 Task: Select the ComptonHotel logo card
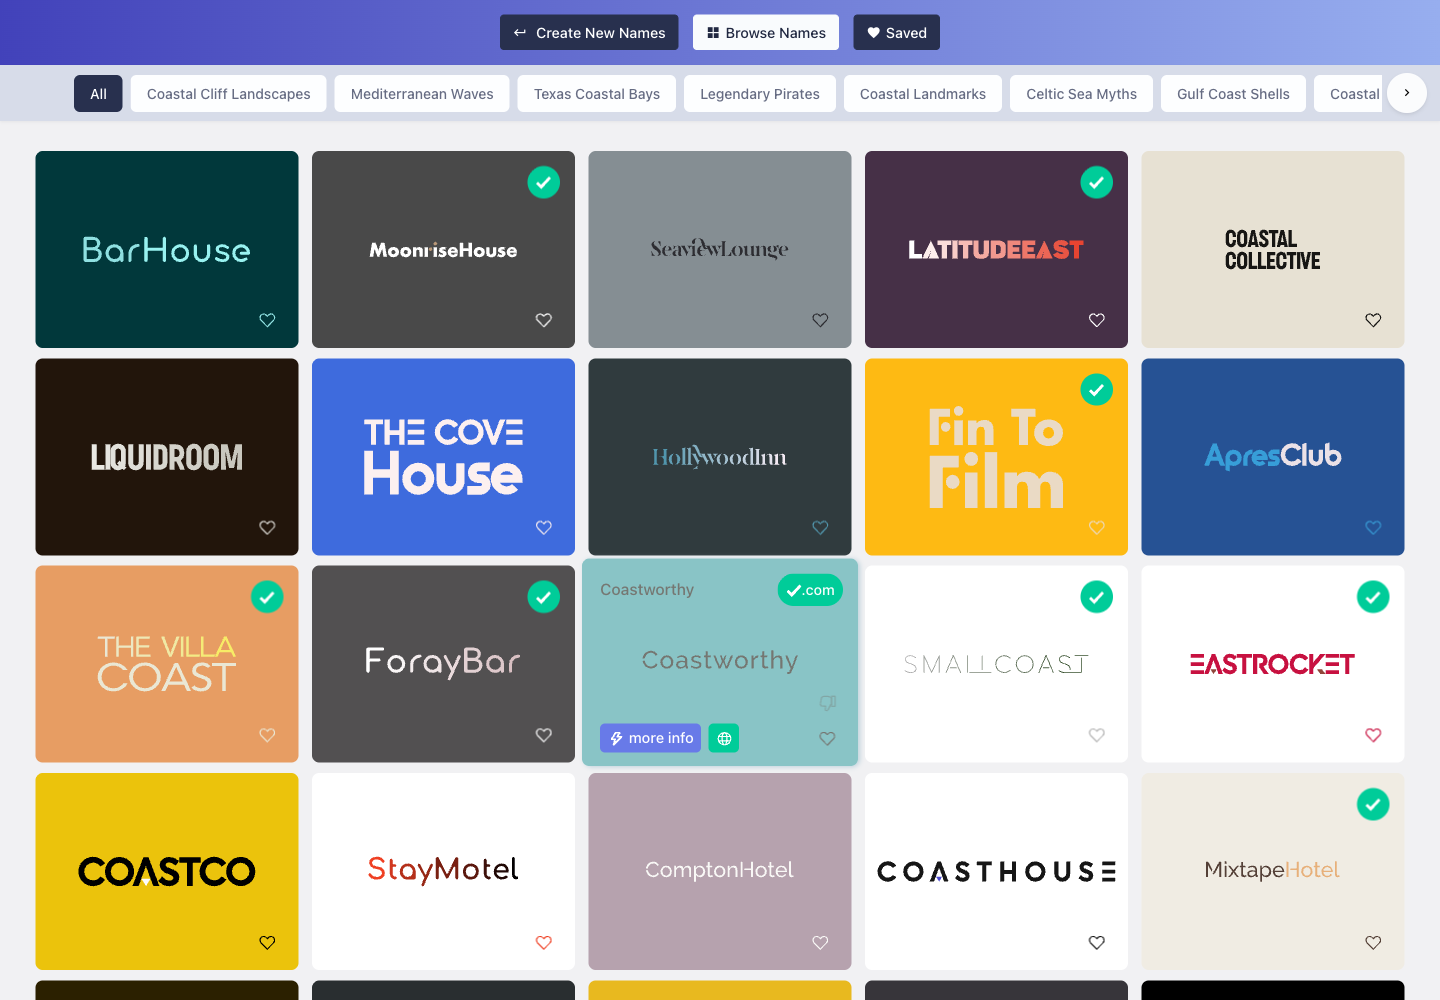pos(720,871)
